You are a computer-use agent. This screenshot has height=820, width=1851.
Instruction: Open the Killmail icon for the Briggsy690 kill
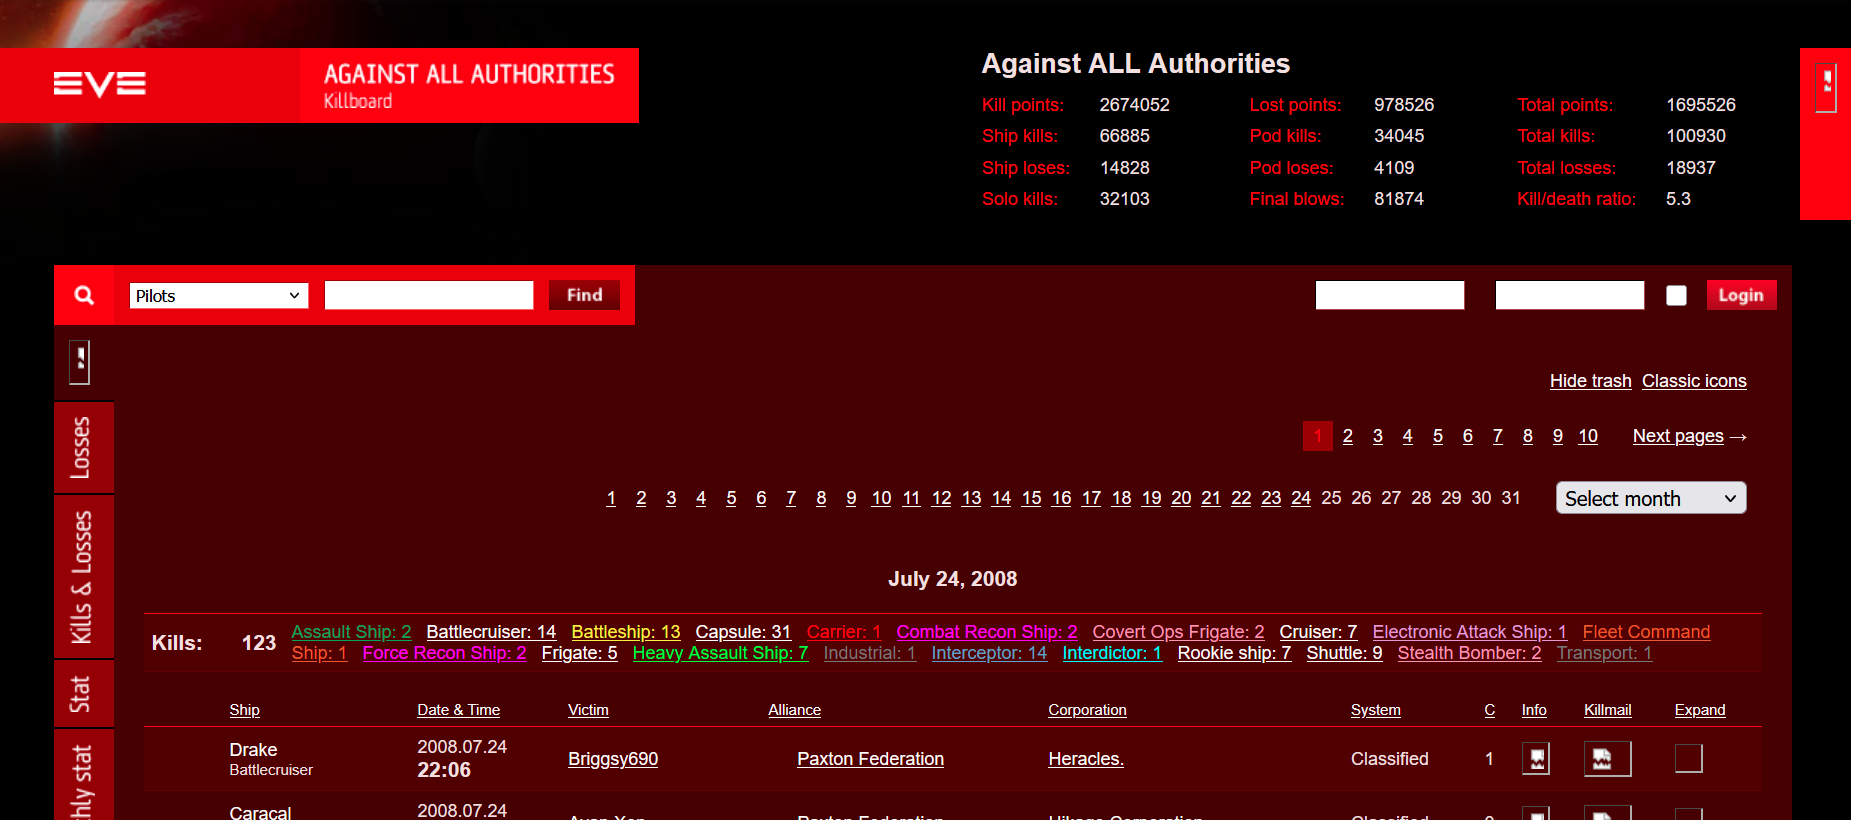coord(1607,759)
